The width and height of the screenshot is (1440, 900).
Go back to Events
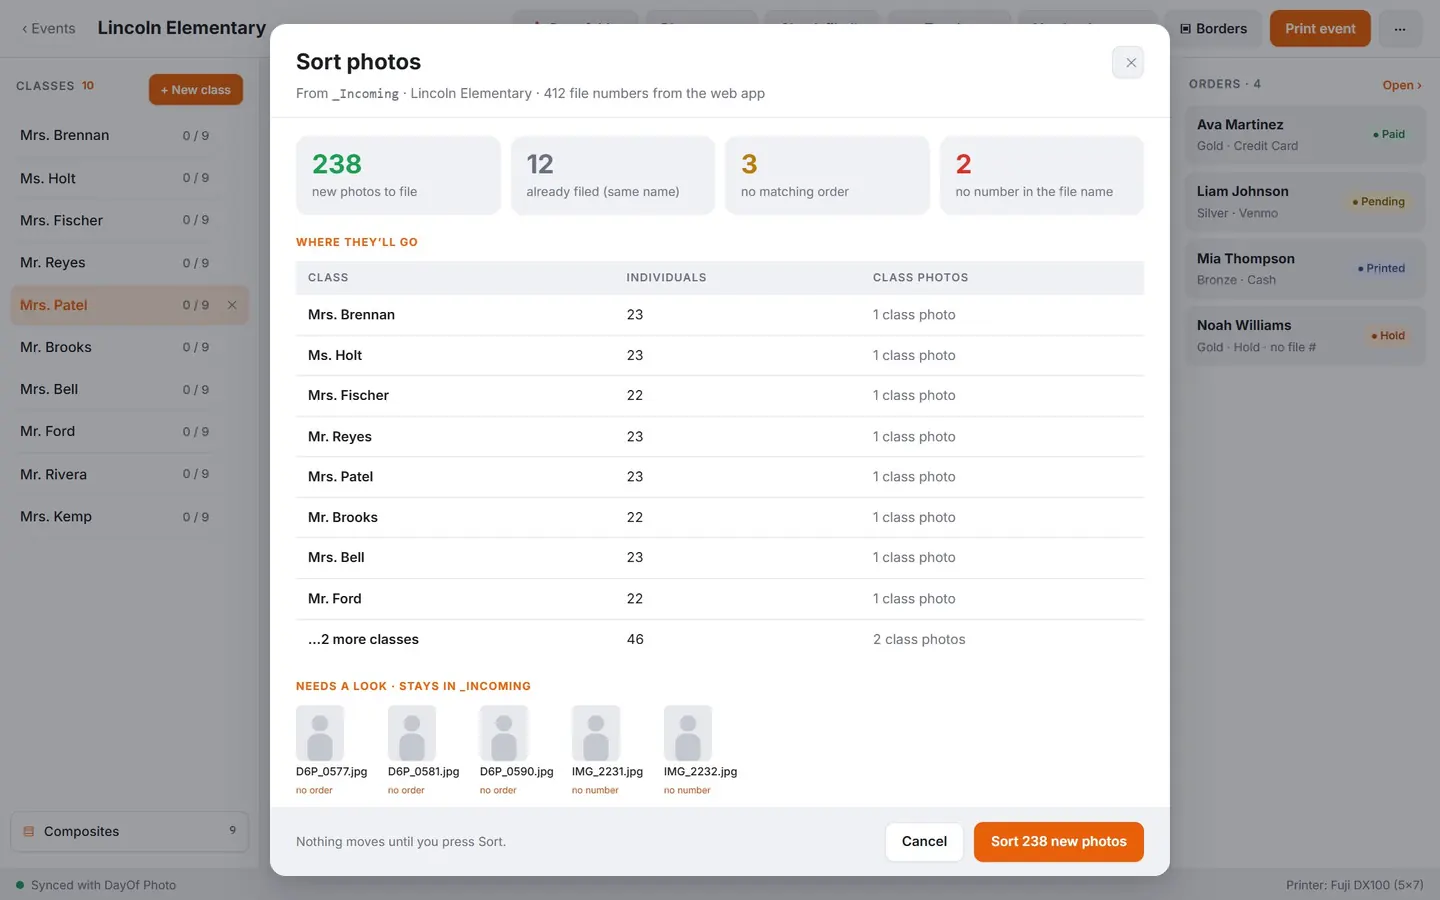click(48, 29)
